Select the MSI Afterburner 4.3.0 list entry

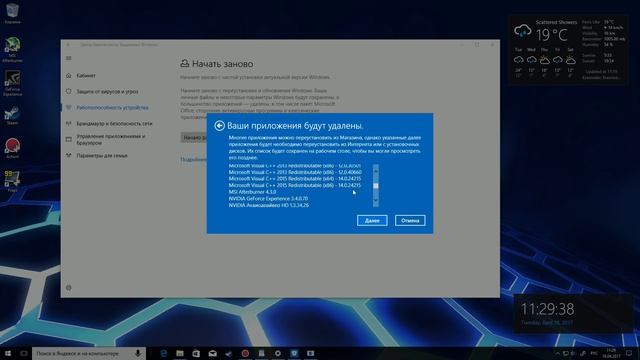pos(252,192)
